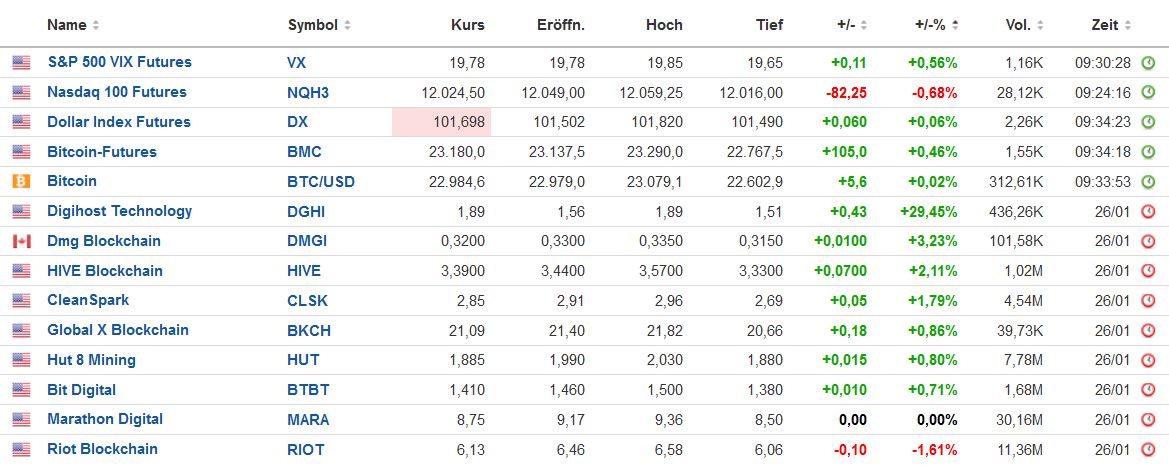Click the Canadian flag beside Dmg Blockchain
Screen dimensions: 1169x471
pyautogui.click(x=21, y=241)
